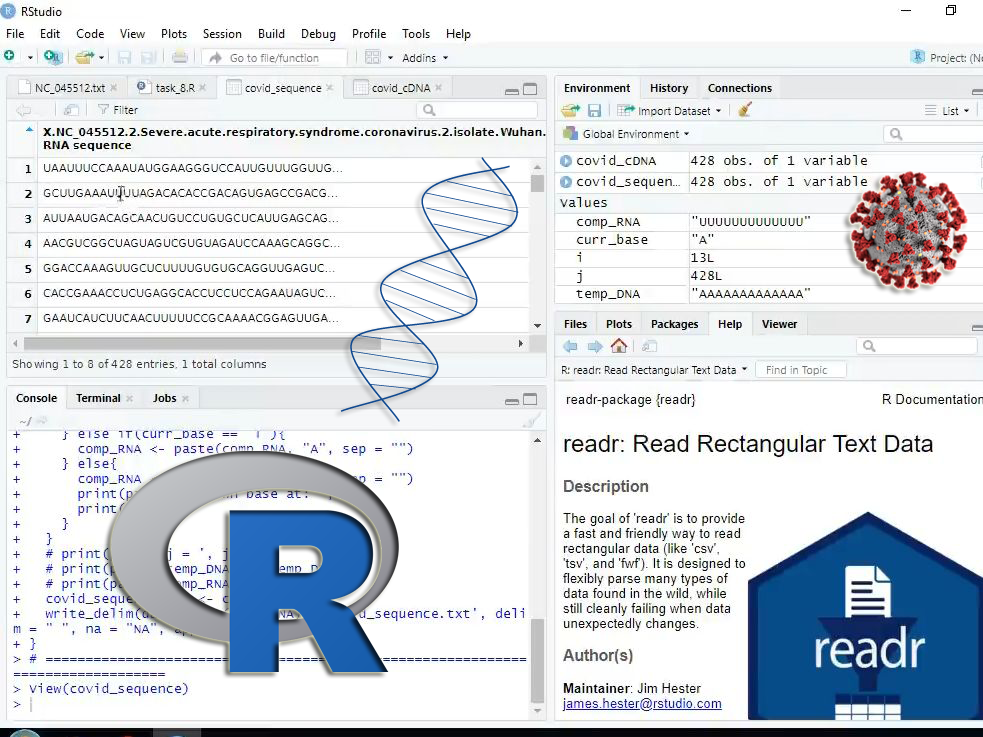The height and width of the screenshot is (737, 983).
Task: Click row 3 sequence AUUAAUGACAGCAAC
Action: [191, 218]
